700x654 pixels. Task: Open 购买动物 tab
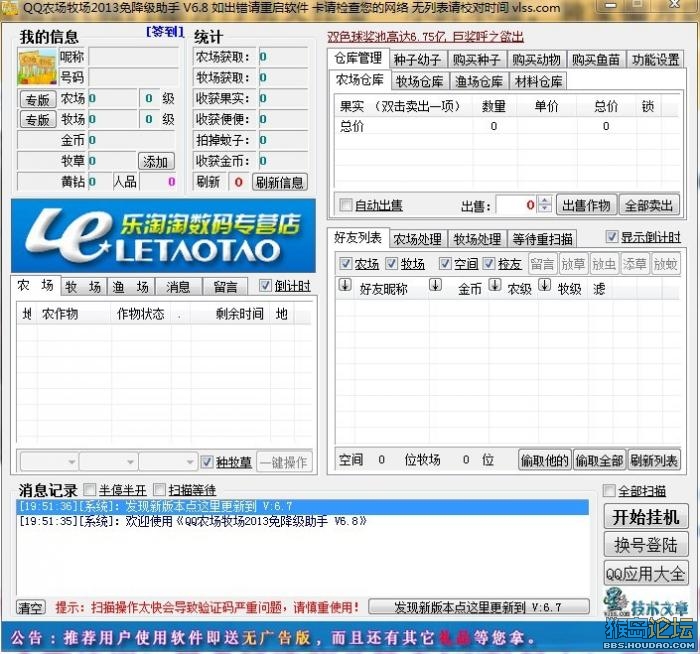(536, 59)
